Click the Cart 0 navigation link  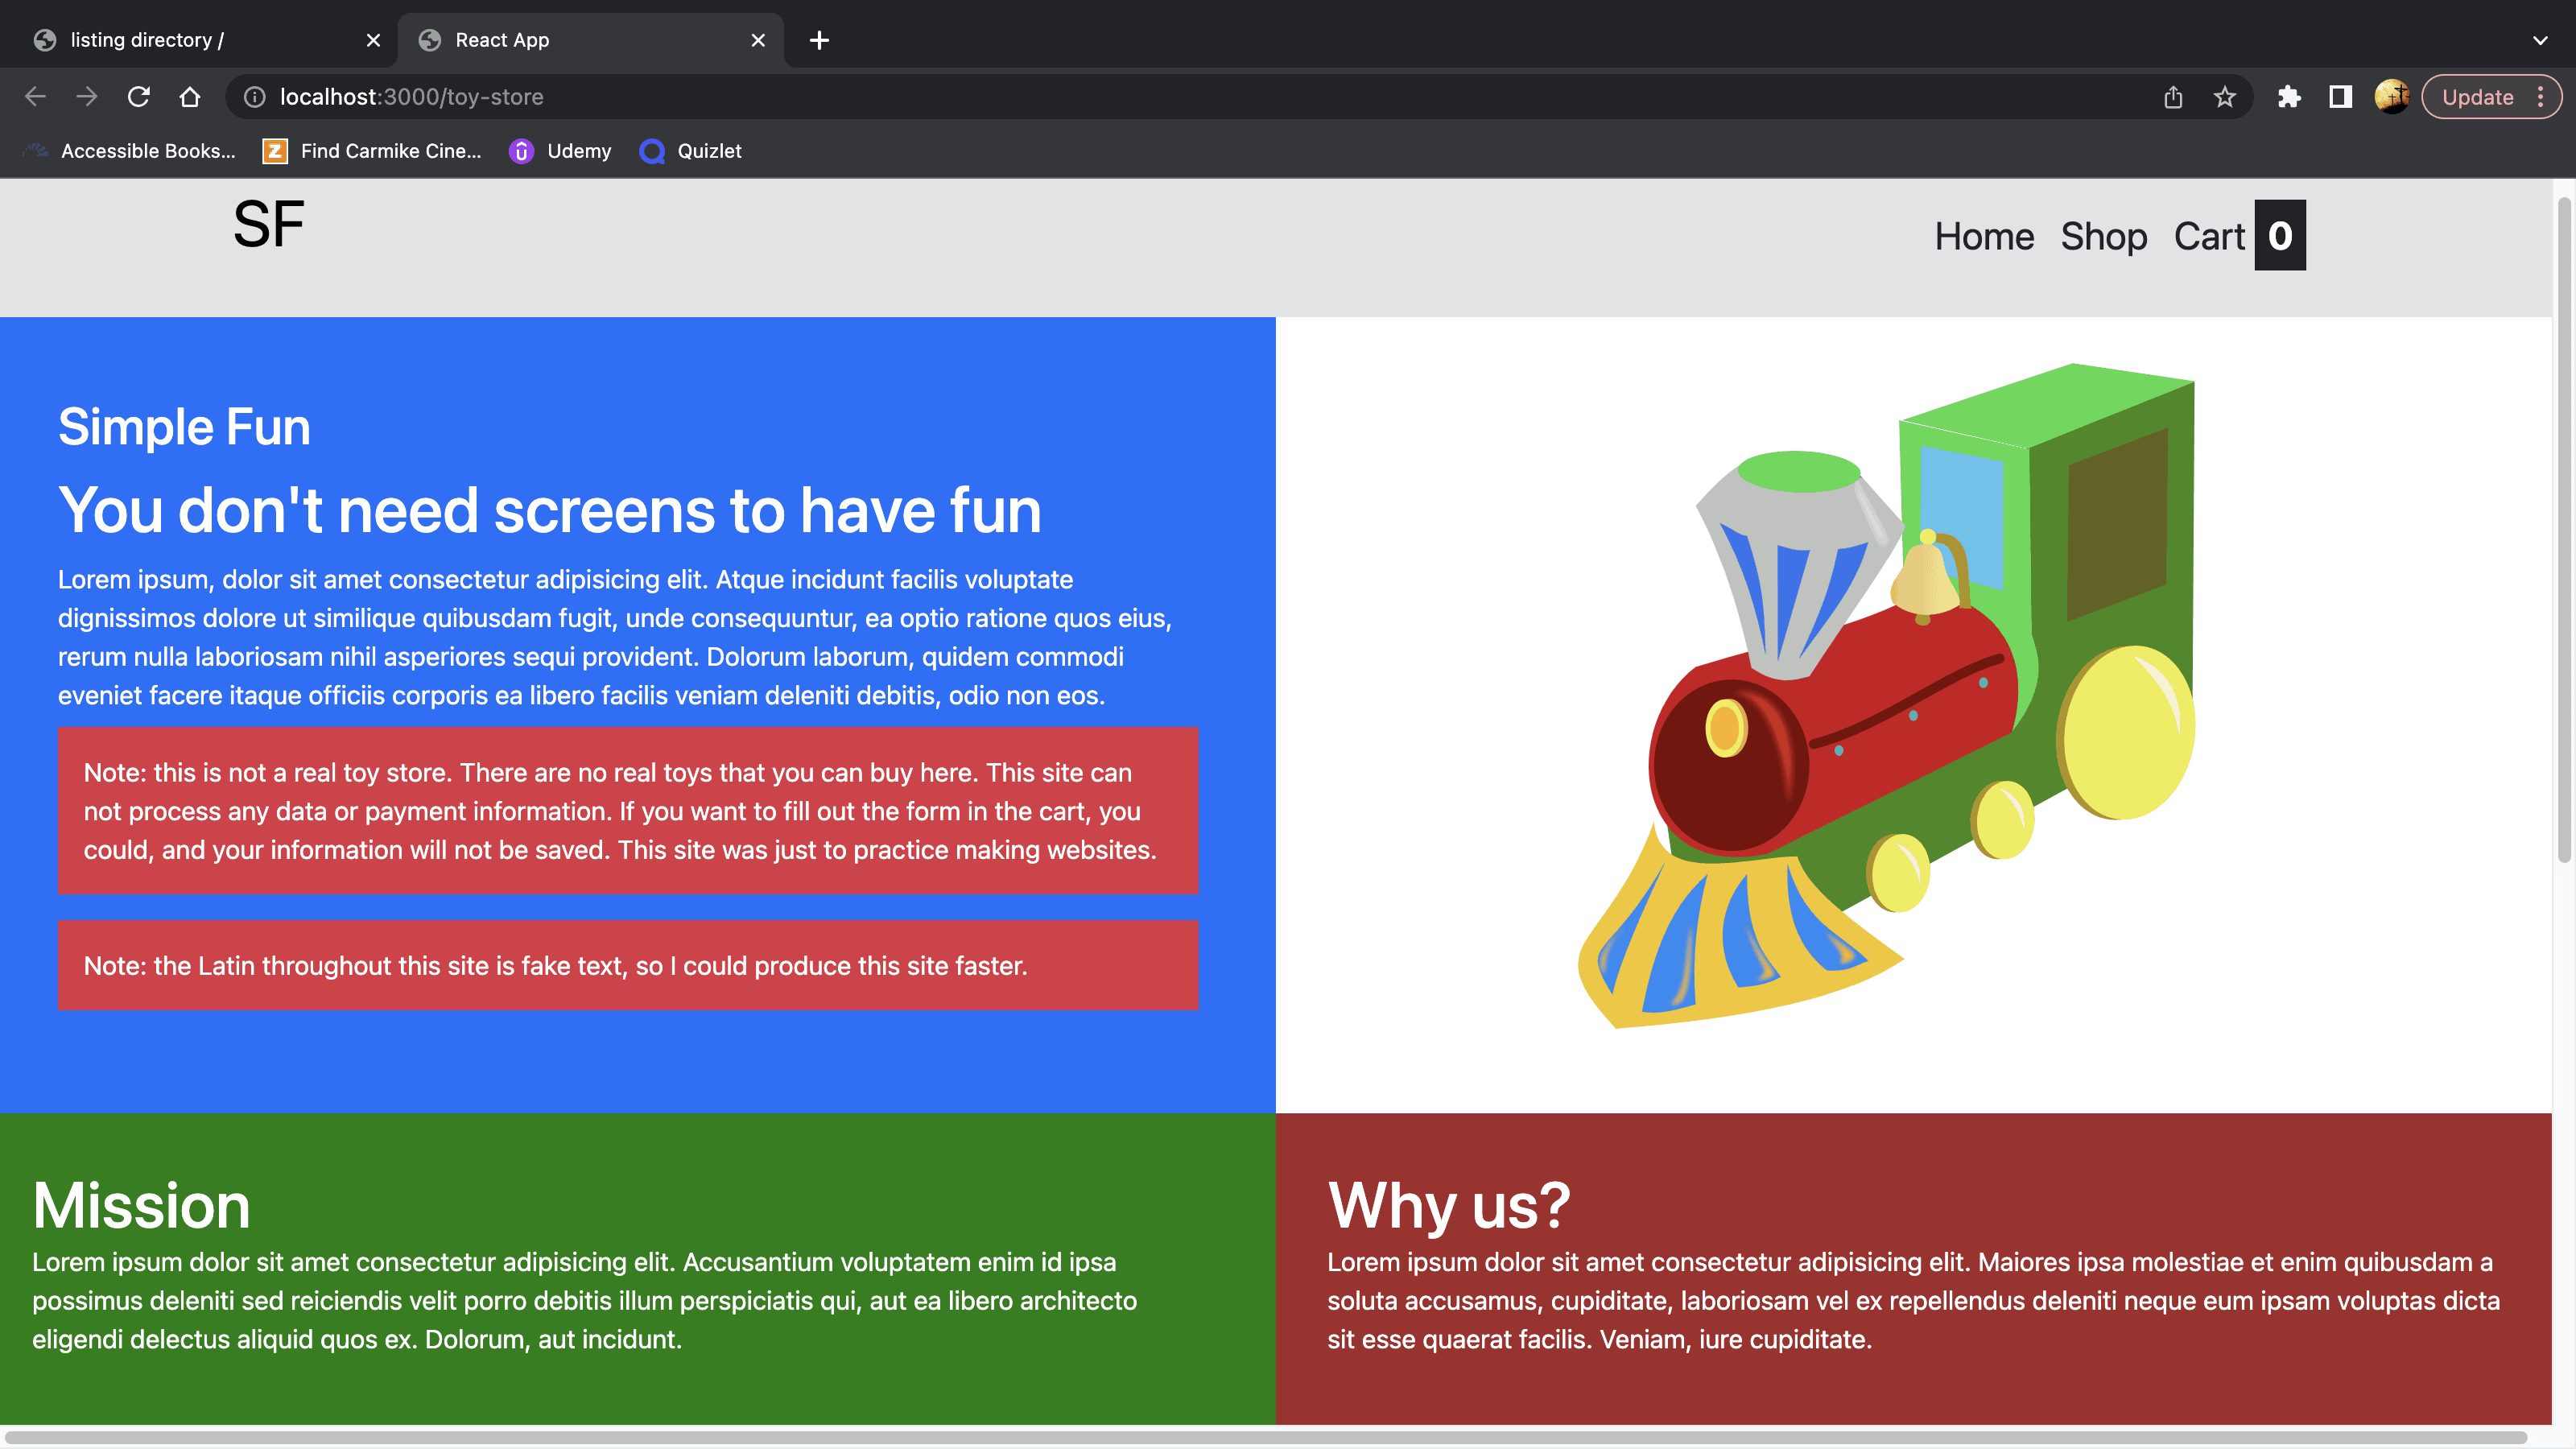(x=2238, y=235)
